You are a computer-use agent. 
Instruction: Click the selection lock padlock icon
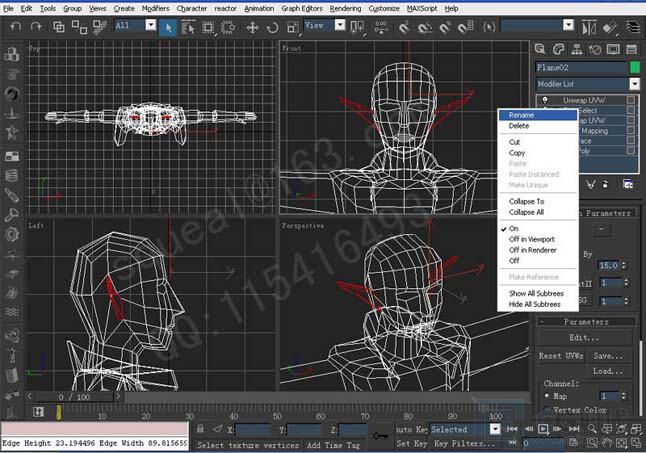(200, 429)
